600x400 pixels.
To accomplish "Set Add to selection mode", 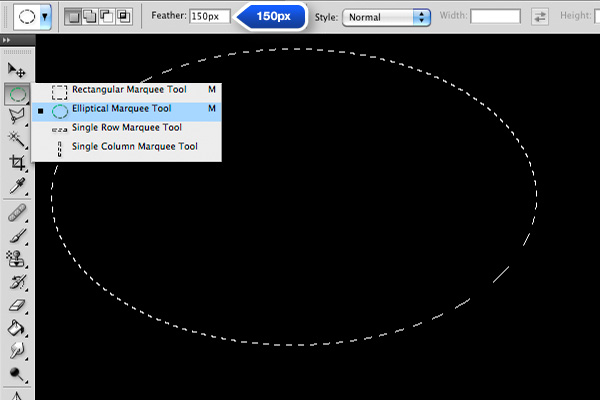I will pyautogui.click(x=90, y=16).
